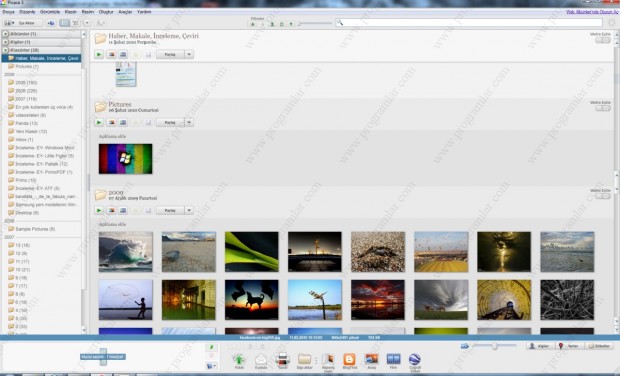The image size is (620, 376).
Task: Open the Resim menu
Action: tap(88, 12)
